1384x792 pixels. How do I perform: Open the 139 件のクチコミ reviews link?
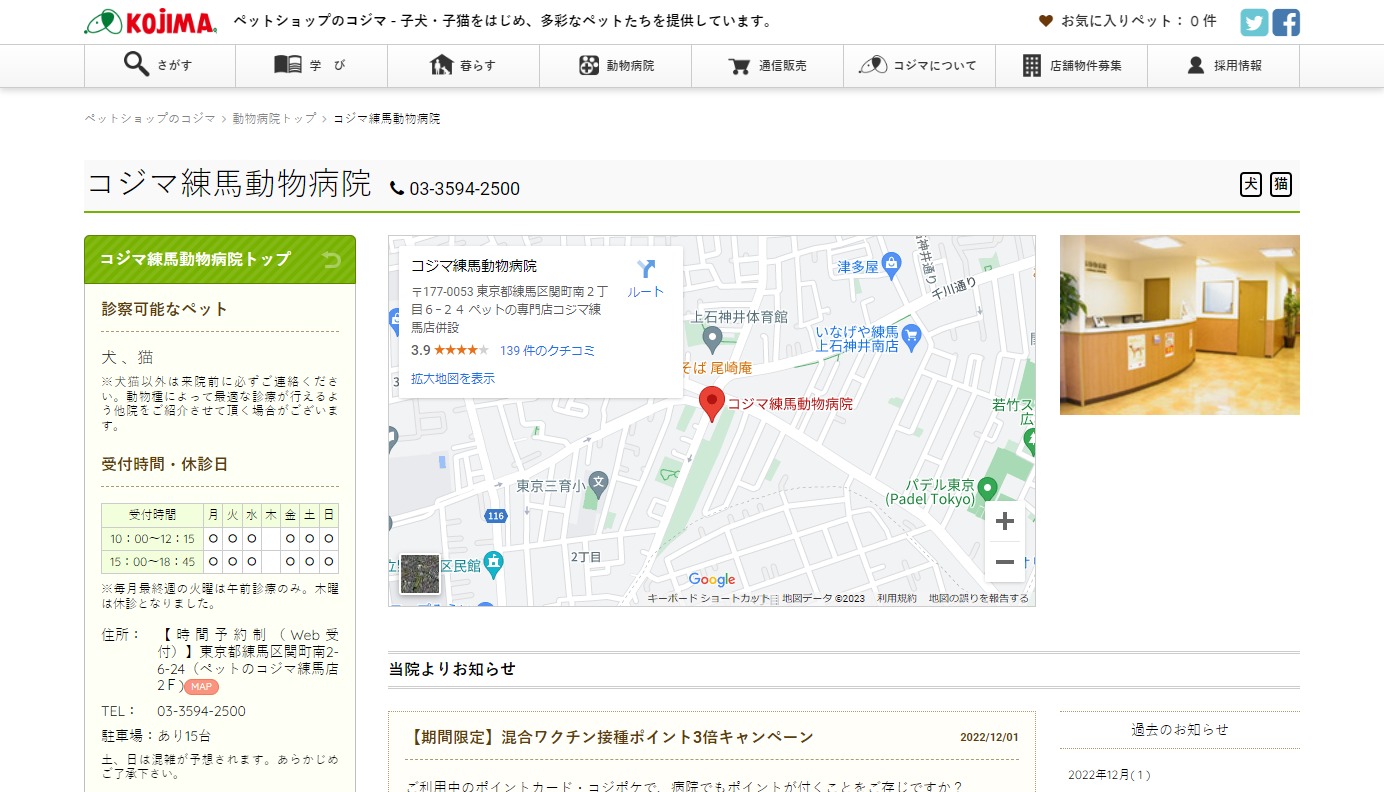tap(547, 351)
